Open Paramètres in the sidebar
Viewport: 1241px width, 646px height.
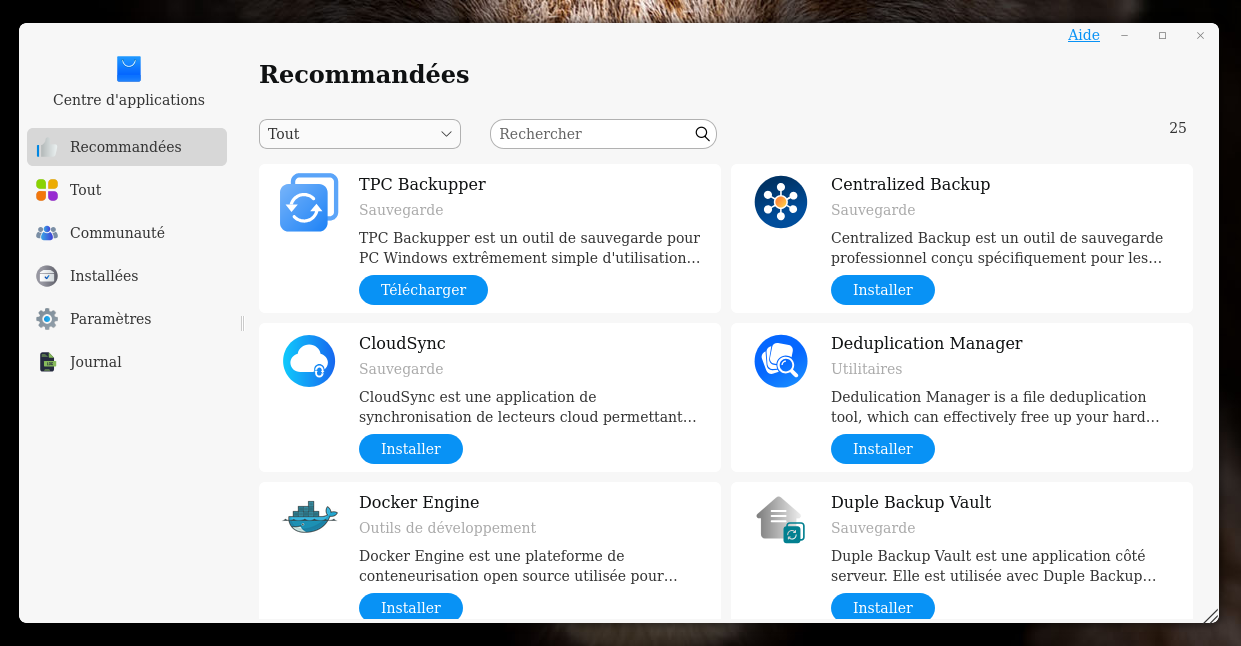coord(110,319)
